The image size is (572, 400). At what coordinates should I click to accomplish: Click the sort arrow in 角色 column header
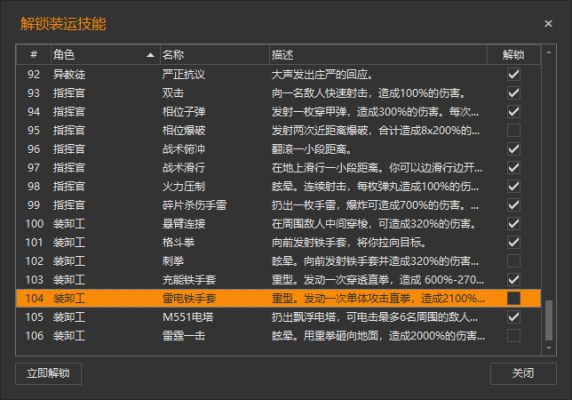[150, 55]
